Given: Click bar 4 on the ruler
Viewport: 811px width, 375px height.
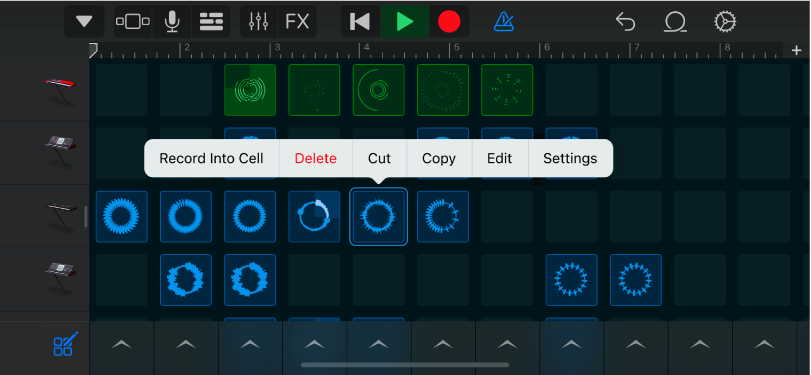Looking at the screenshot, I should [x=367, y=48].
